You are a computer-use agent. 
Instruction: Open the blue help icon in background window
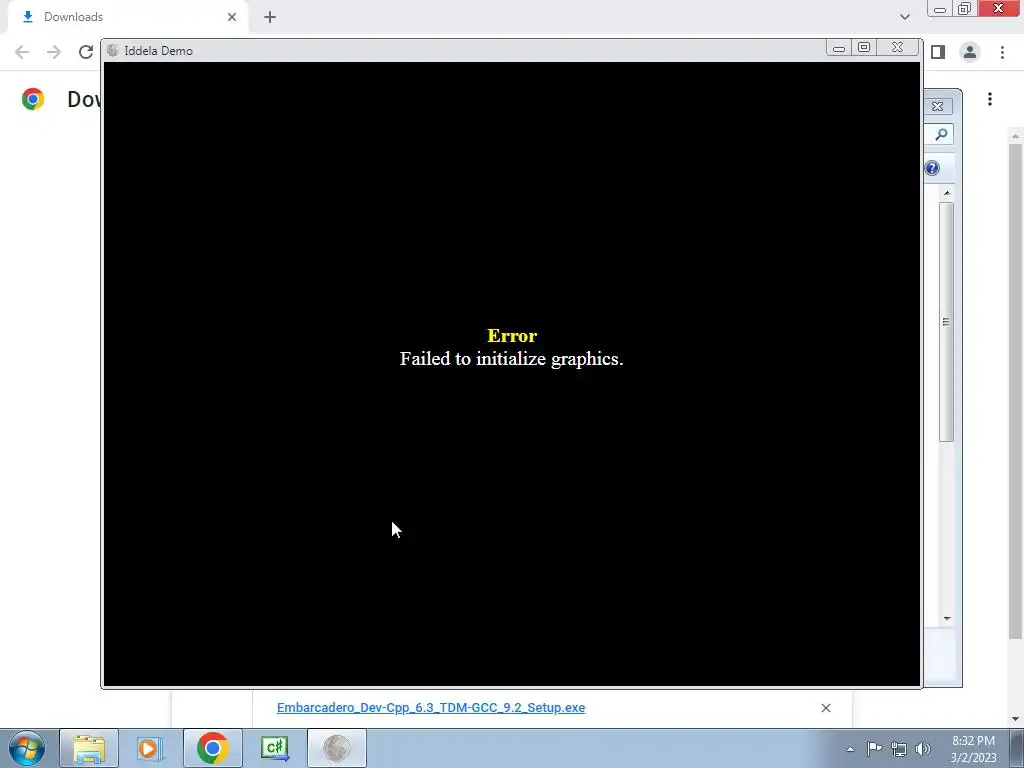click(x=932, y=168)
